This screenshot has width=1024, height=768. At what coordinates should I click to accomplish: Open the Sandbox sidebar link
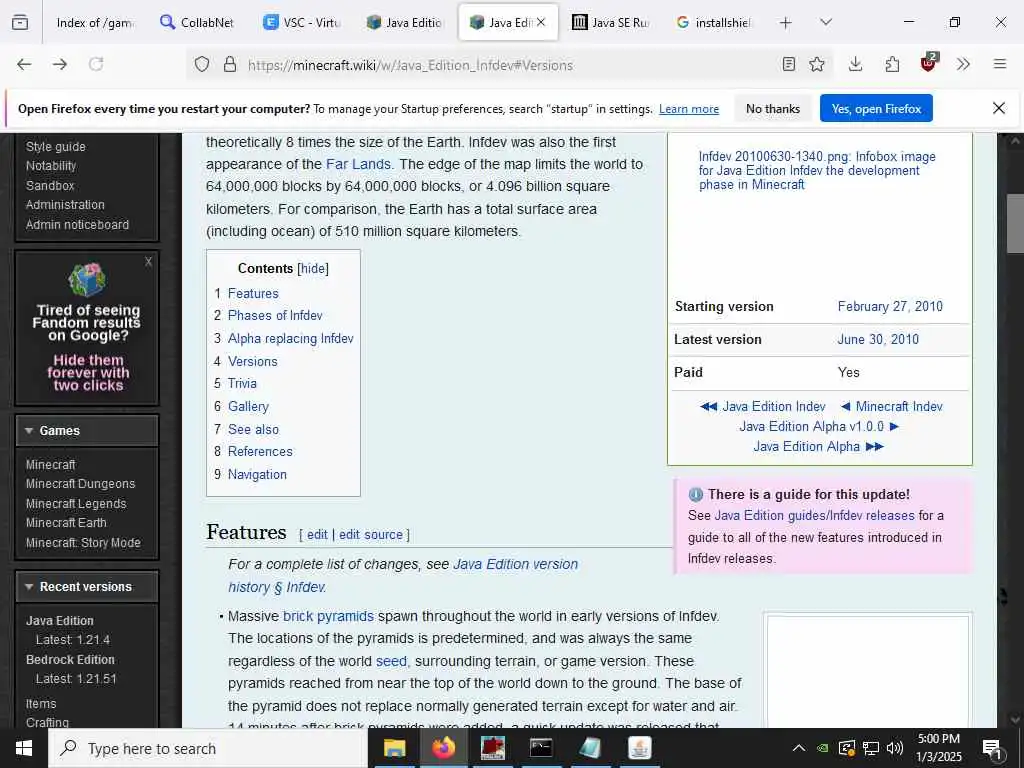point(50,185)
